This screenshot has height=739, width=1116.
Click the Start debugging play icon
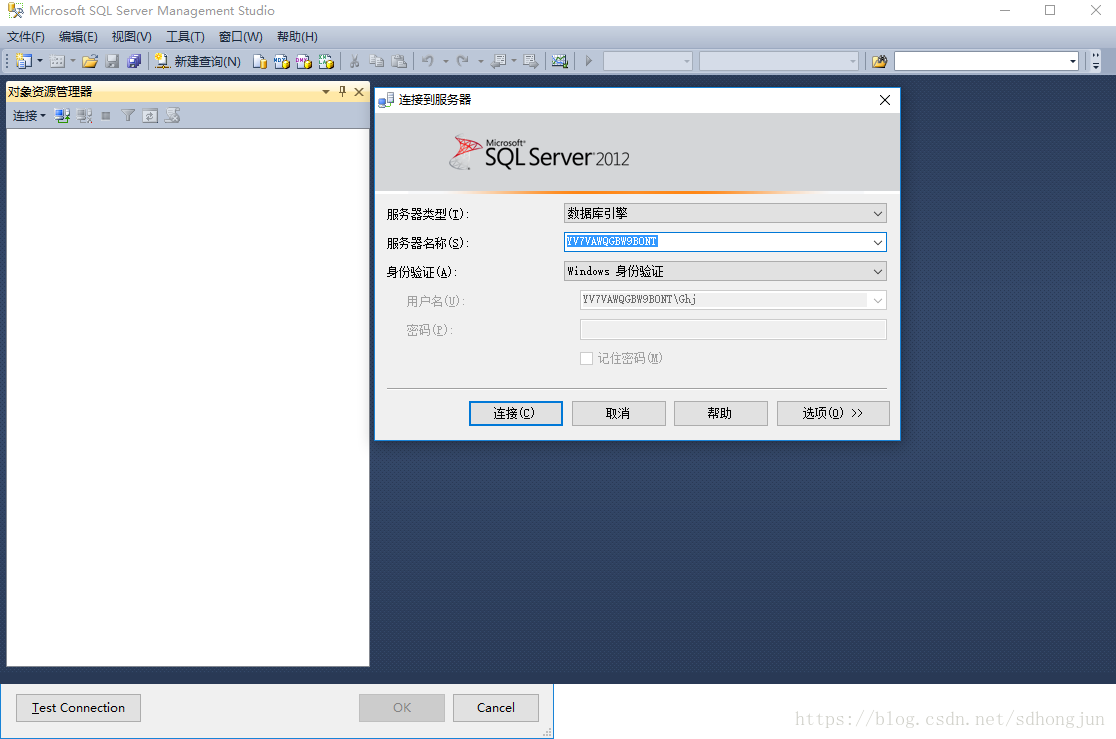click(x=589, y=61)
